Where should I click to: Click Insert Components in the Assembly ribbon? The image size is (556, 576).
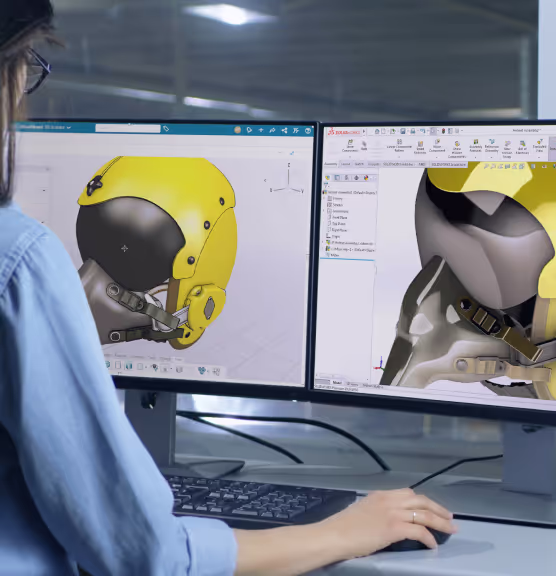click(x=350, y=146)
